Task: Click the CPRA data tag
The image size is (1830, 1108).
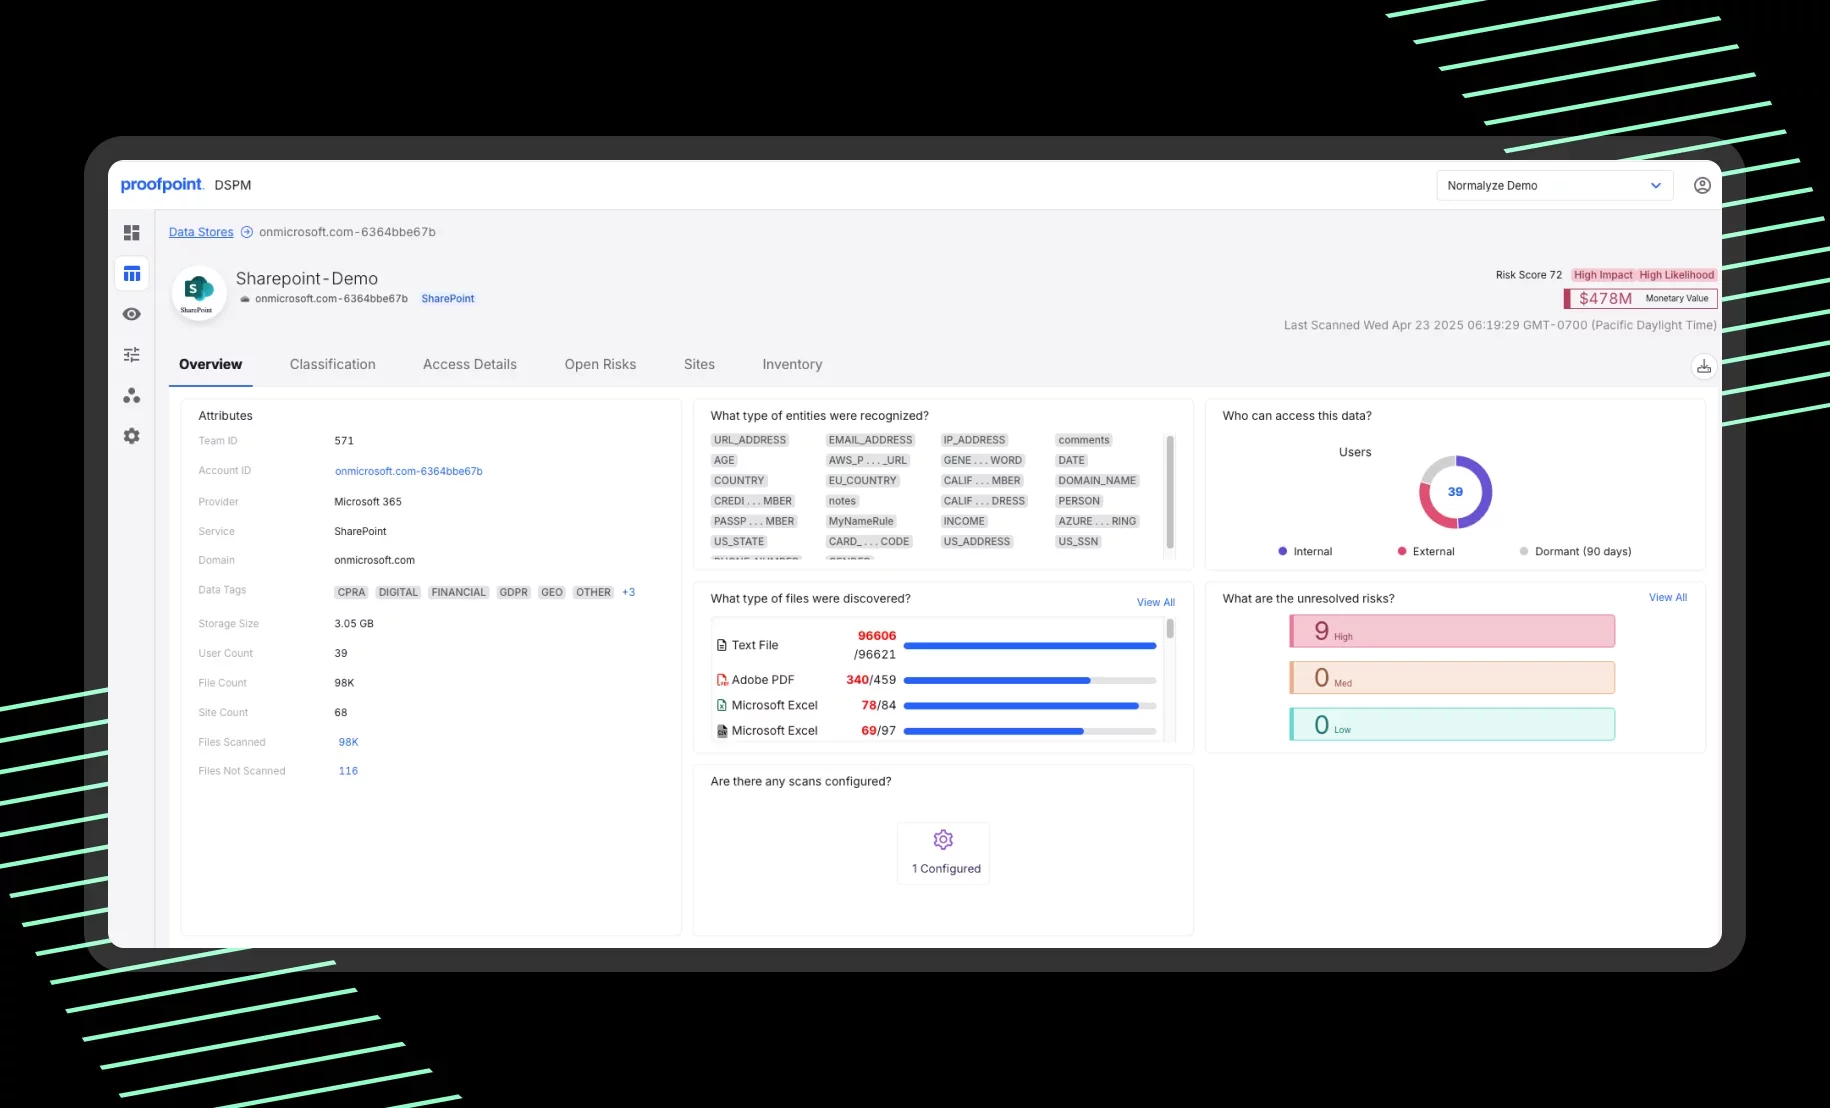Action: tap(351, 592)
